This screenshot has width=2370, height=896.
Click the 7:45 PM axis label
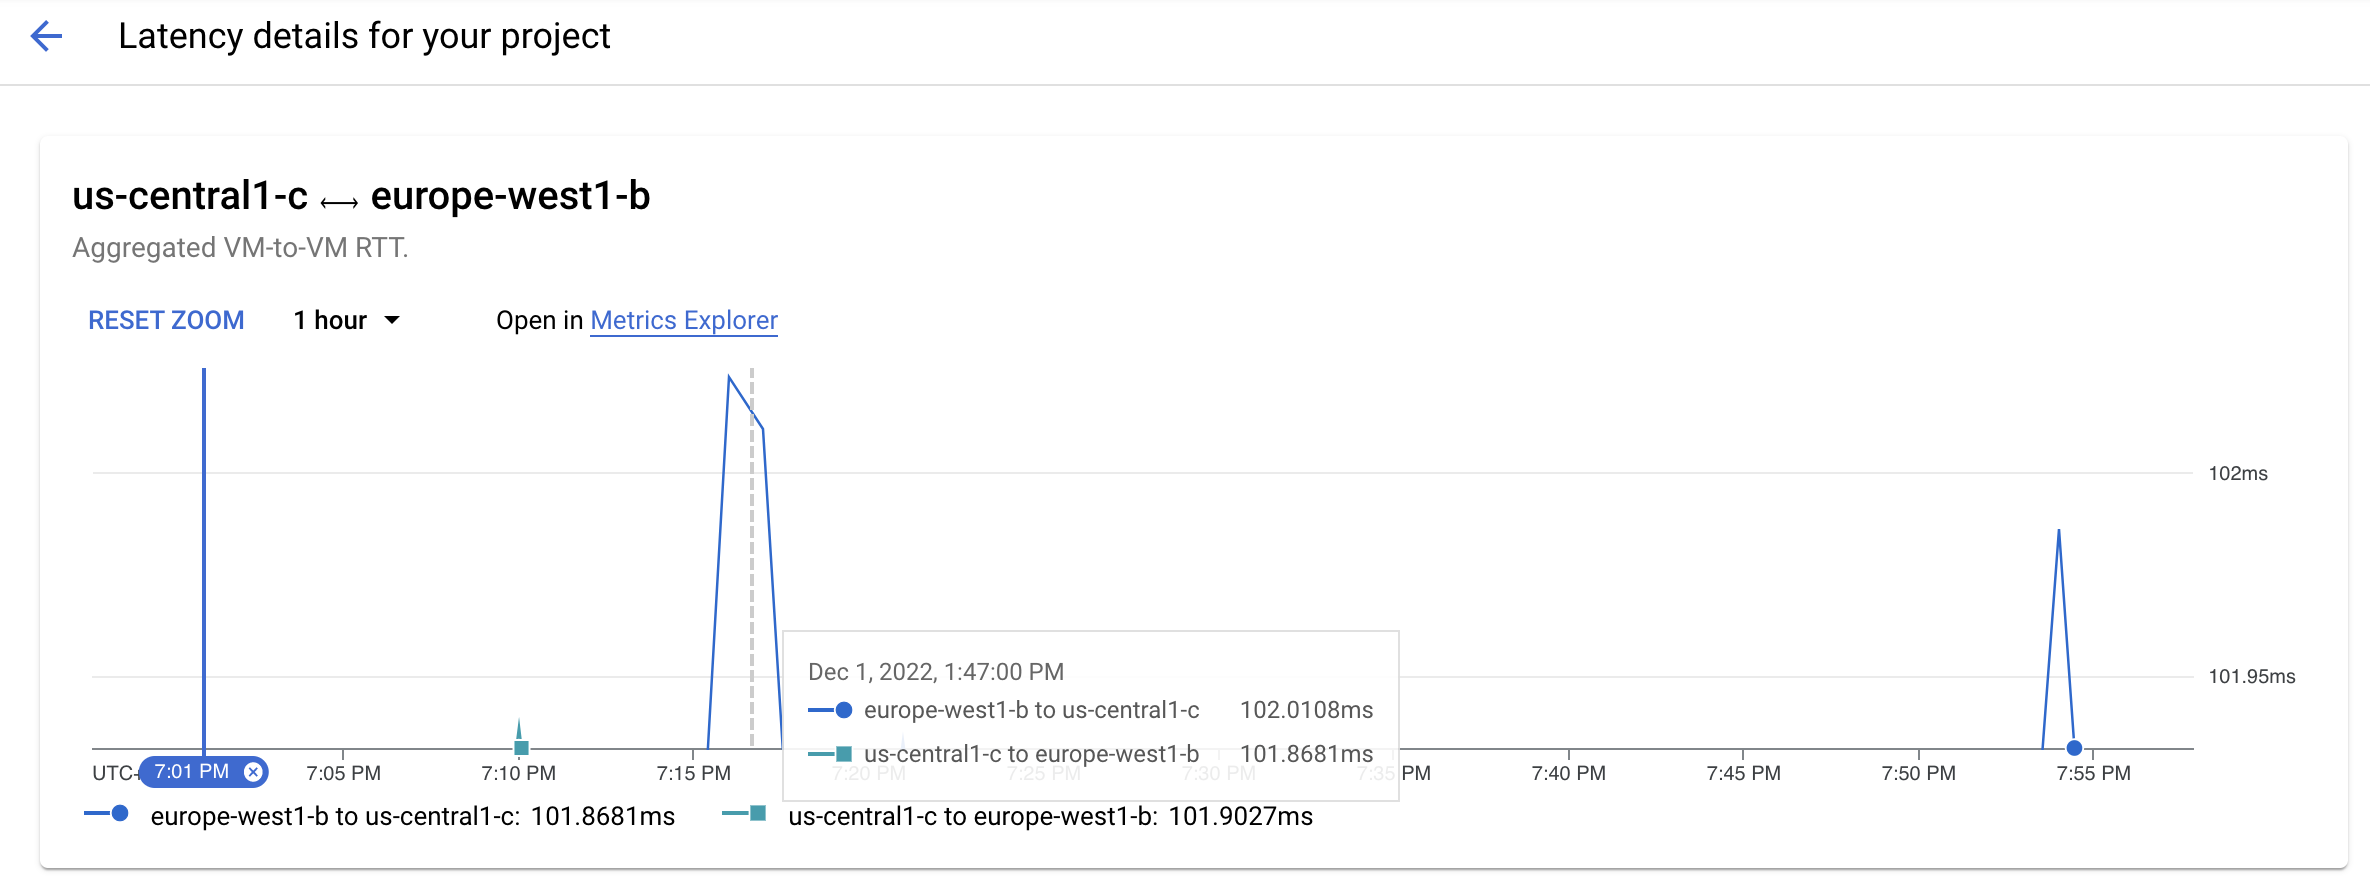(1743, 773)
